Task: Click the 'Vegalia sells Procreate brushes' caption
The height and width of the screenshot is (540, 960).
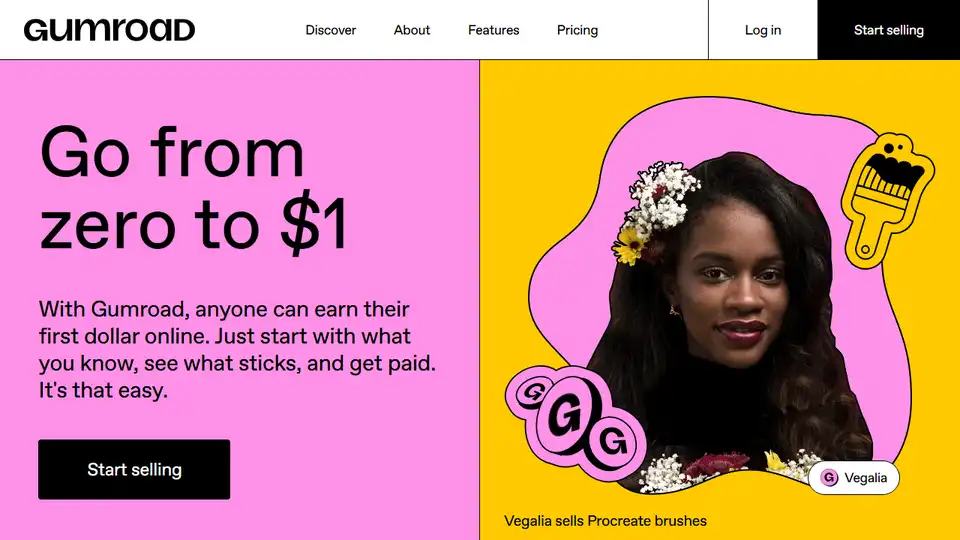Action: [x=606, y=521]
